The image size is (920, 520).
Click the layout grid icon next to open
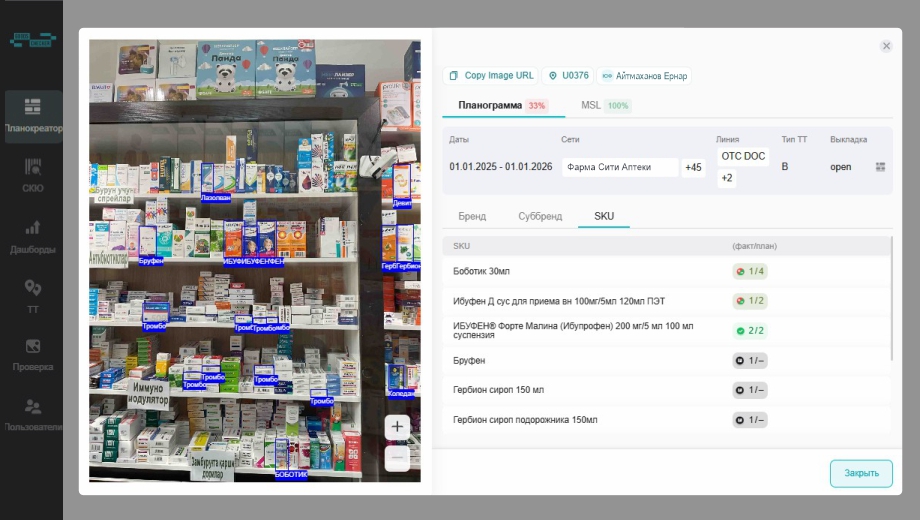coord(880,167)
